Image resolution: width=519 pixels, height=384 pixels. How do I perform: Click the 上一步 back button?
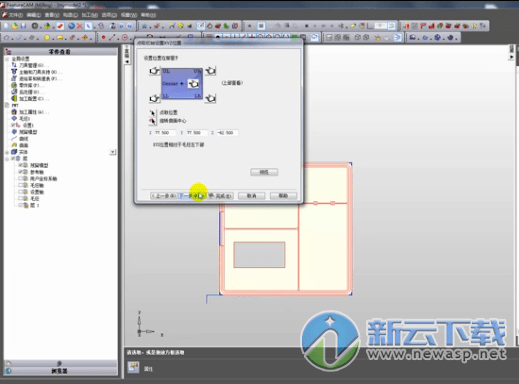[163, 196]
